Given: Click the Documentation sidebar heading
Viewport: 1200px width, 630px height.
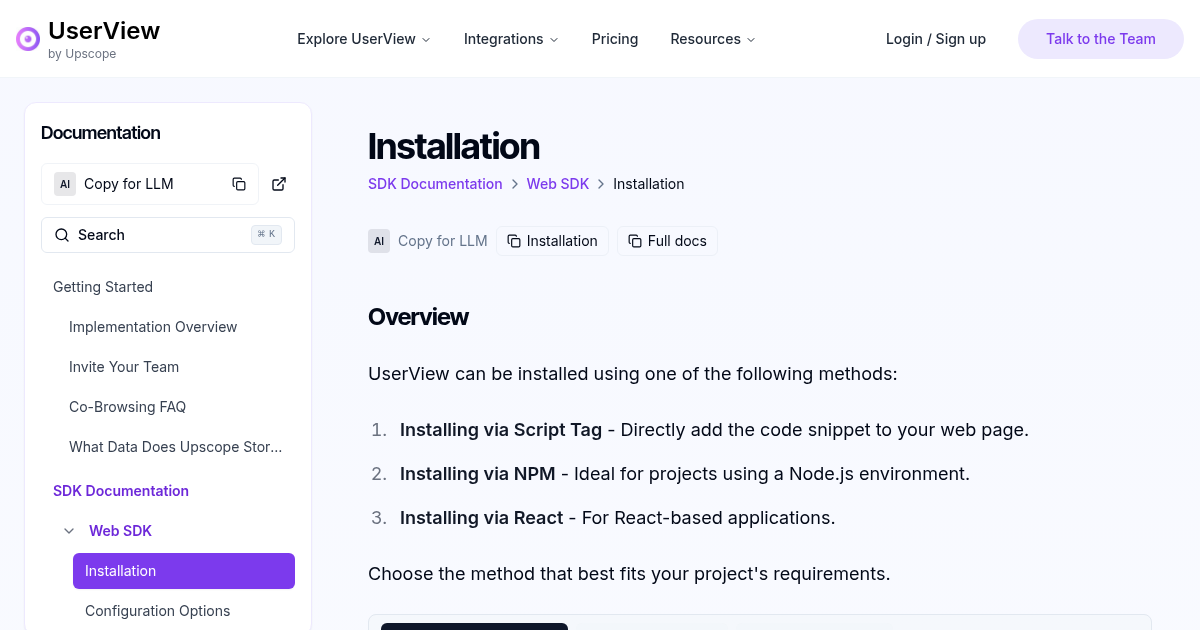Looking at the screenshot, I should [x=101, y=133].
